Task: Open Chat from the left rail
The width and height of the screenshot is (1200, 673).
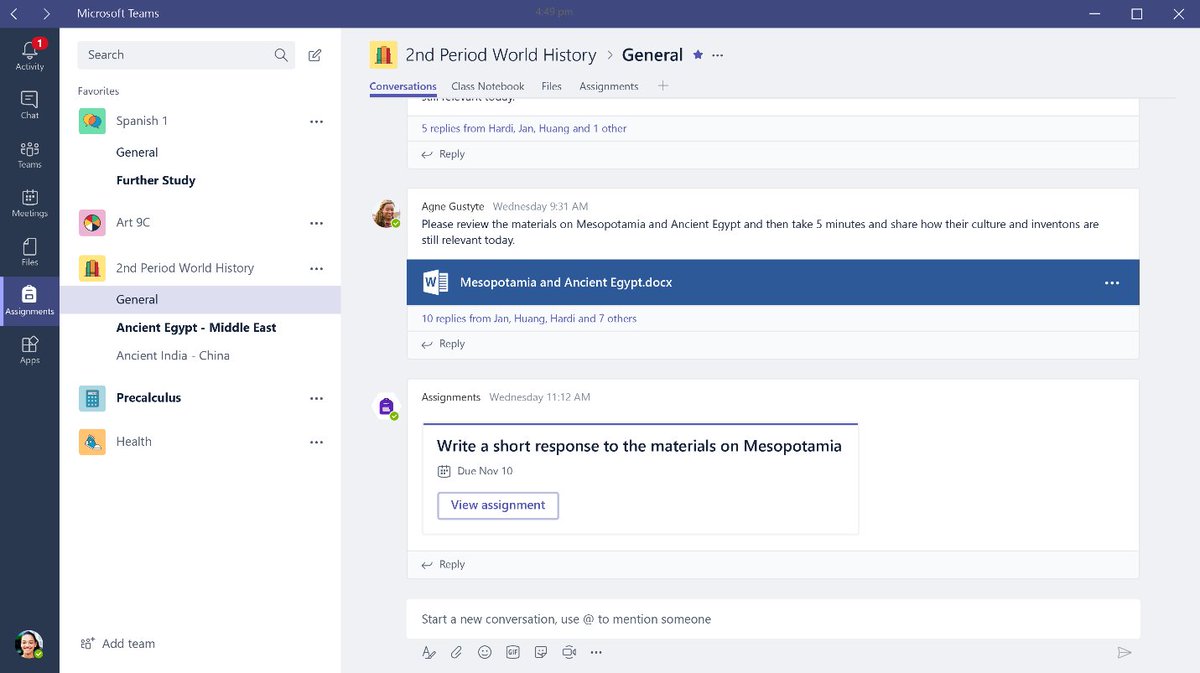Action: click(29, 104)
